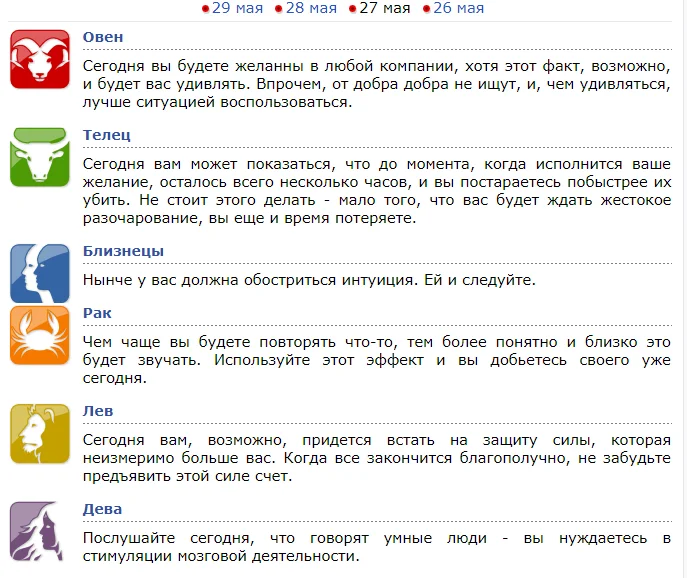Open the Близнецы heading link
The height and width of the screenshot is (578, 687).
(x=123, y=251)
